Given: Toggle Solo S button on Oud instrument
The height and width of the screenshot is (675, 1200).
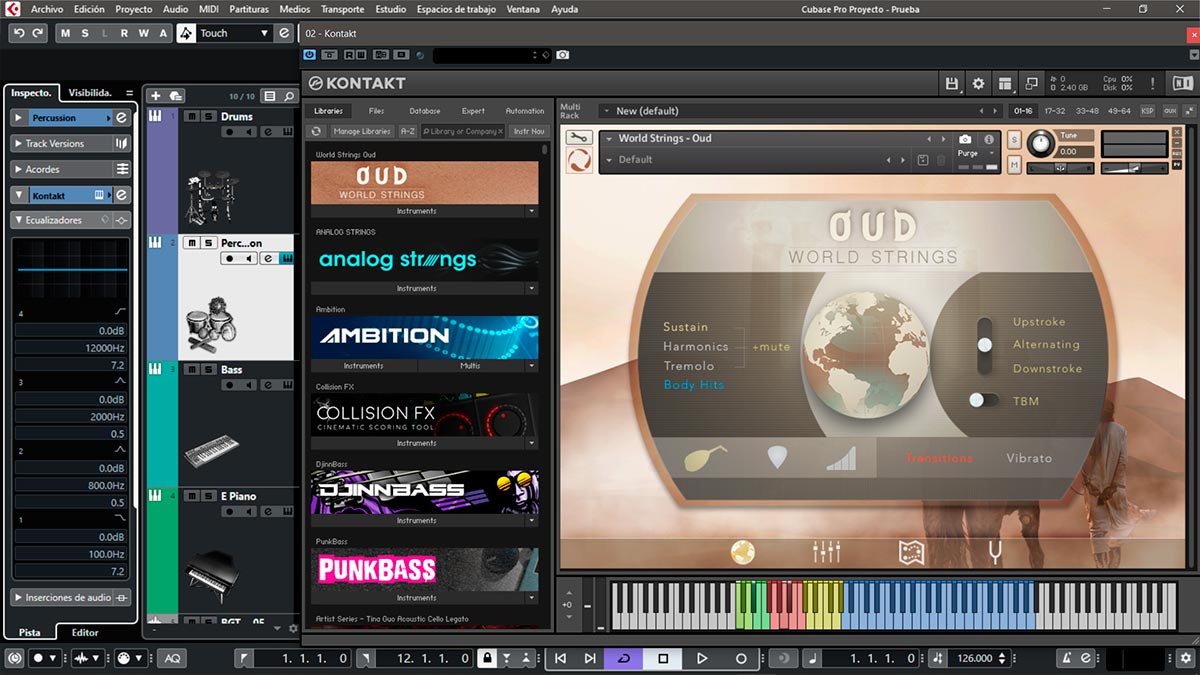Looking at the screenshot, I should pos(1014,139).
